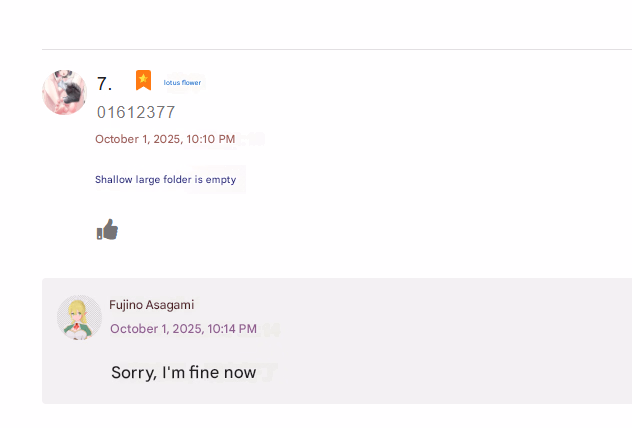Open user ID 01612377 profile link
Viewport: 632px width, 428px height.
click(136, 112)
